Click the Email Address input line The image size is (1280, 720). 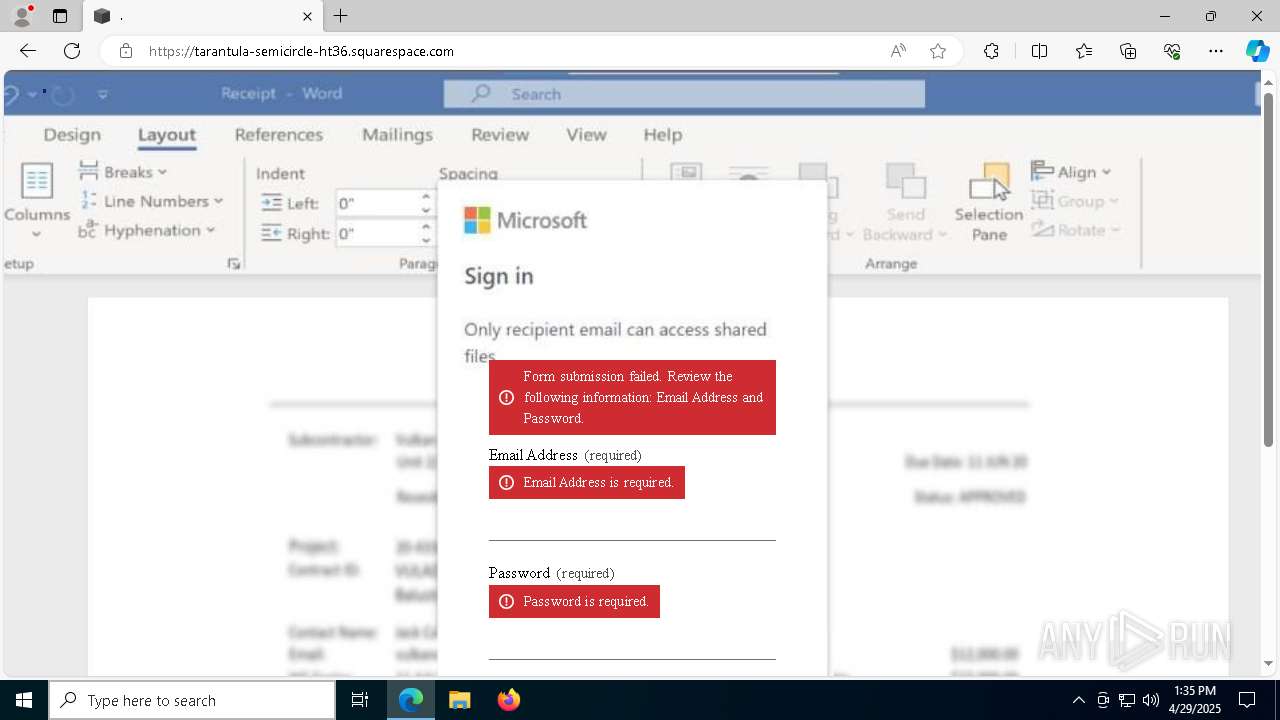[632, 522]
